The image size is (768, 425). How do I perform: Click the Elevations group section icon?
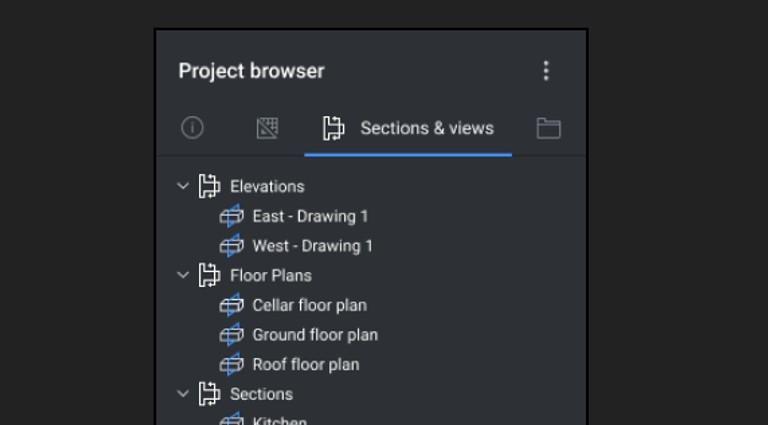pos(209,187)
